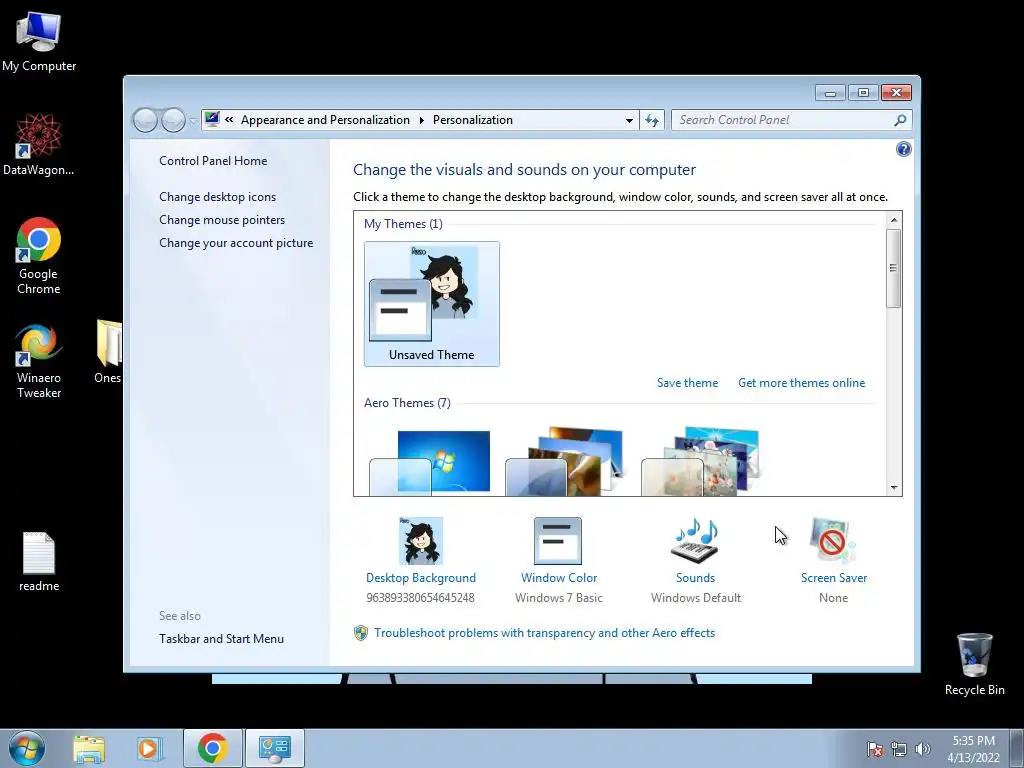
Task: Click the Screen Saver text label
Action: [834, 577]
